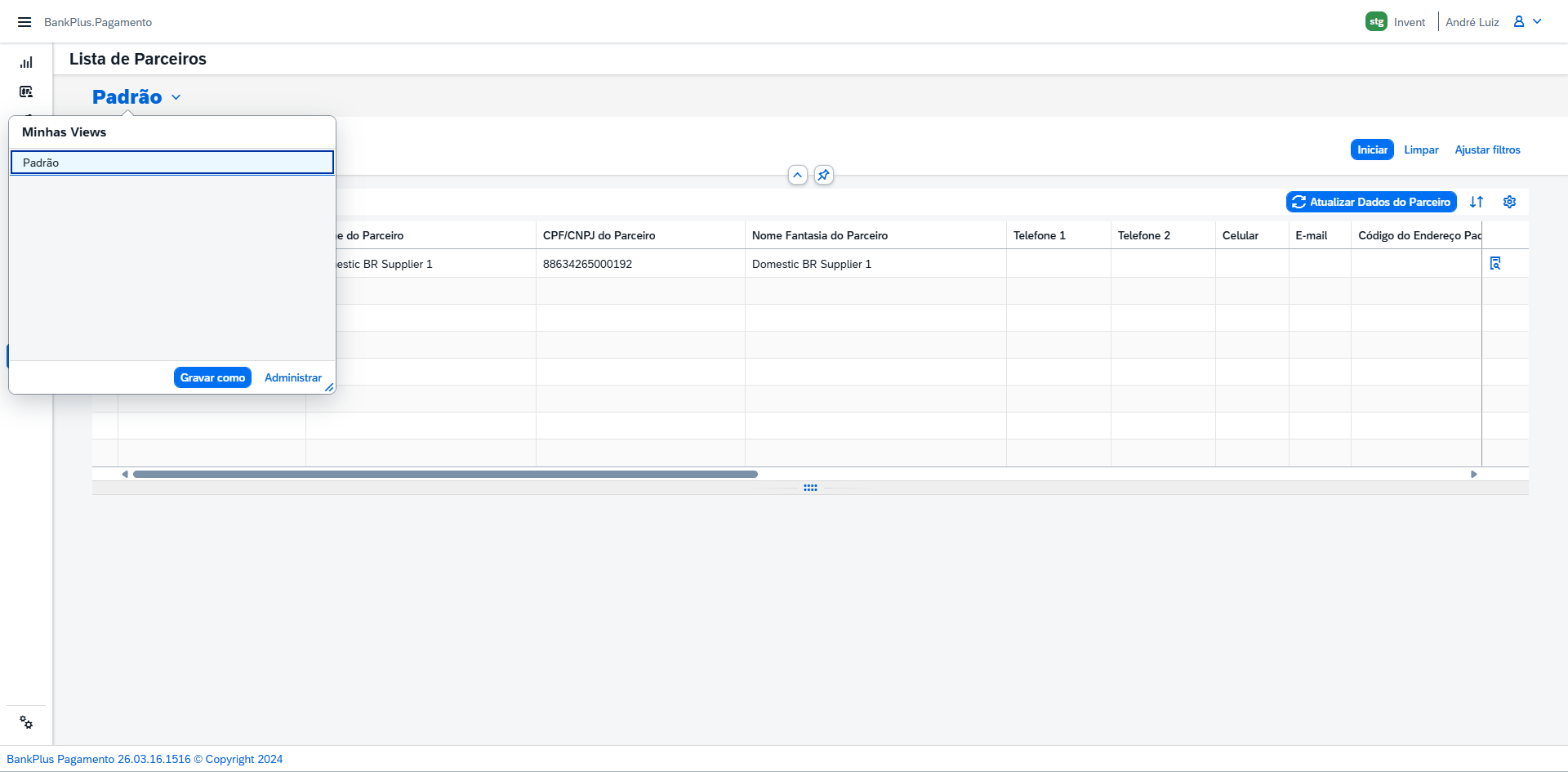Open the chart analytics sidebar icon
This screenshot has width=1568, height=772.
[26, 62]
